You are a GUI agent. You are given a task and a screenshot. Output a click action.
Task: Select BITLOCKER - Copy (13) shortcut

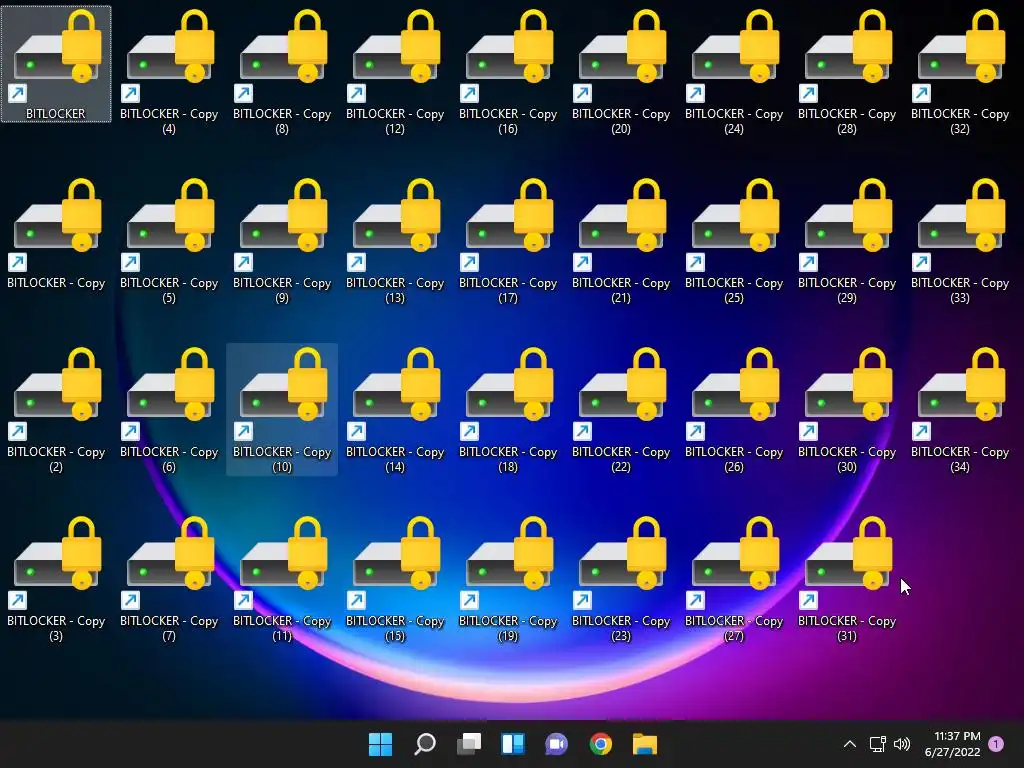click(x=395, y=240)
